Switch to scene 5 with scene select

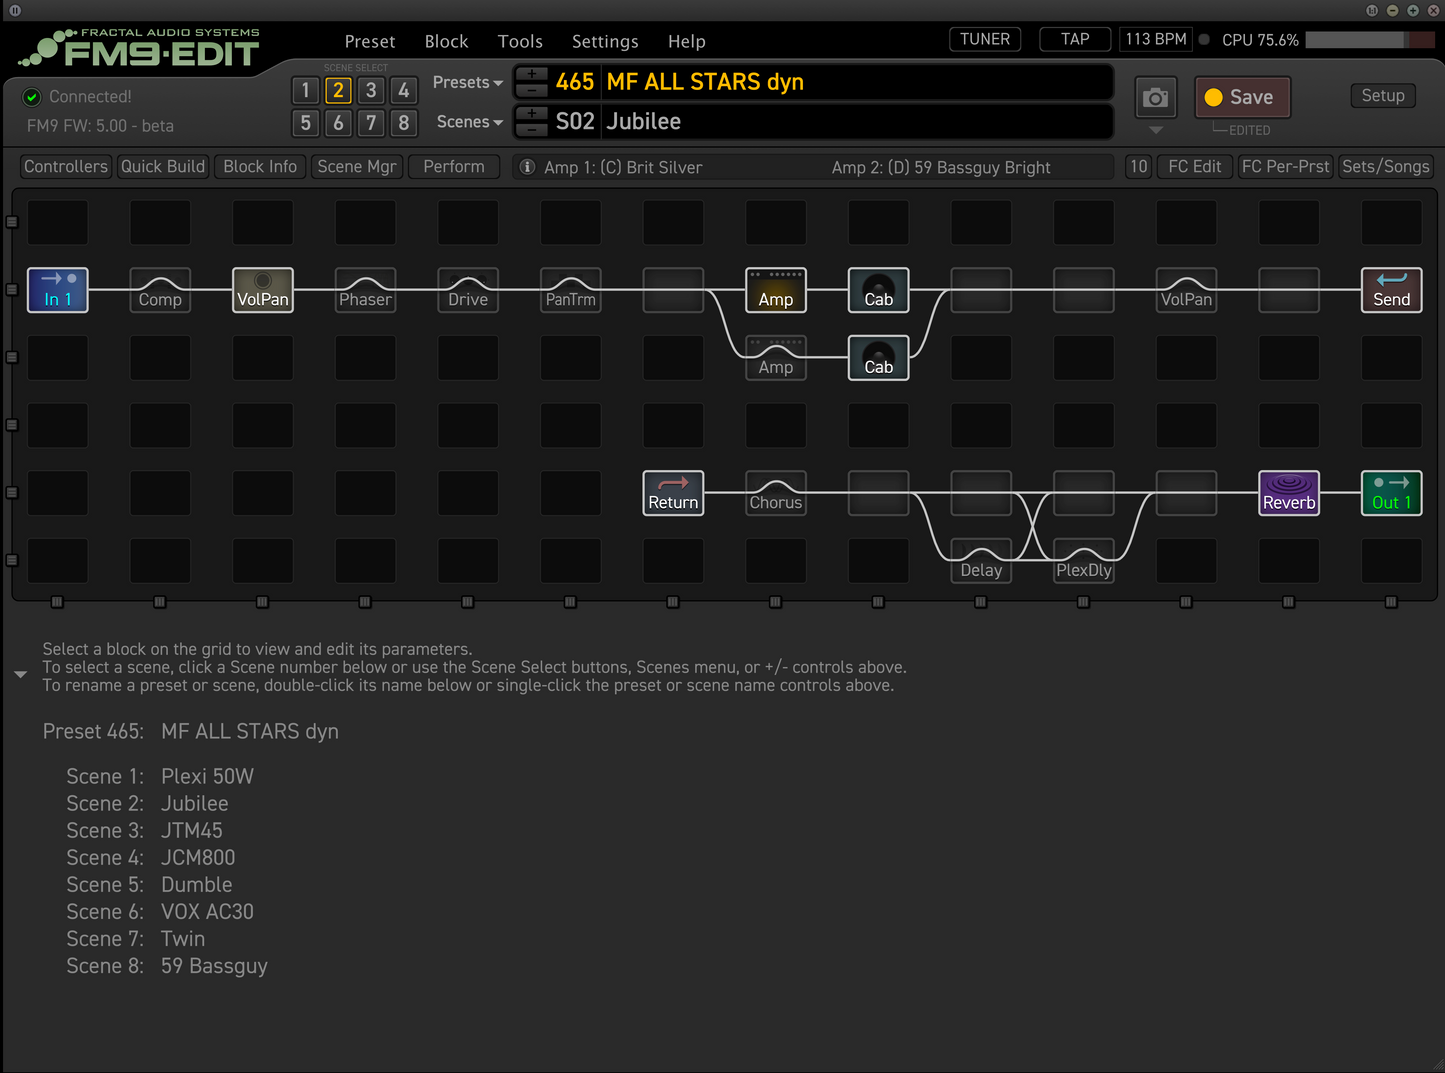click(x=306, y=123)
